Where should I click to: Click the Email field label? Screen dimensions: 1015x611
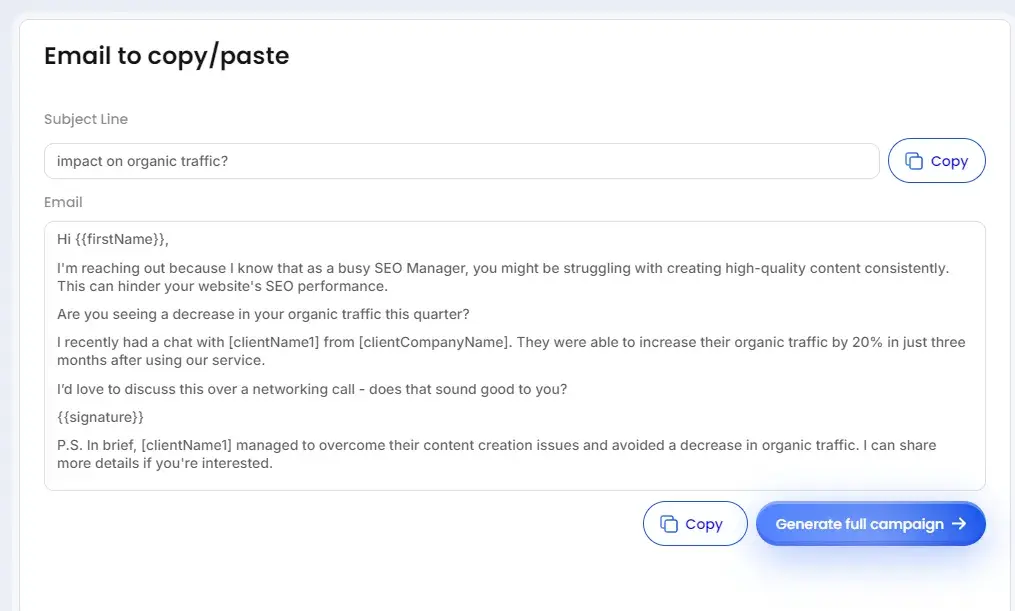[63, 202]
